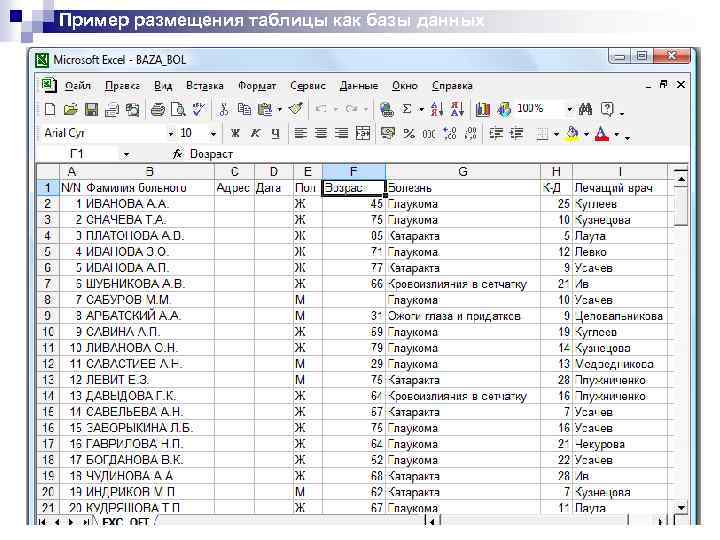Run spelling check

199,109
